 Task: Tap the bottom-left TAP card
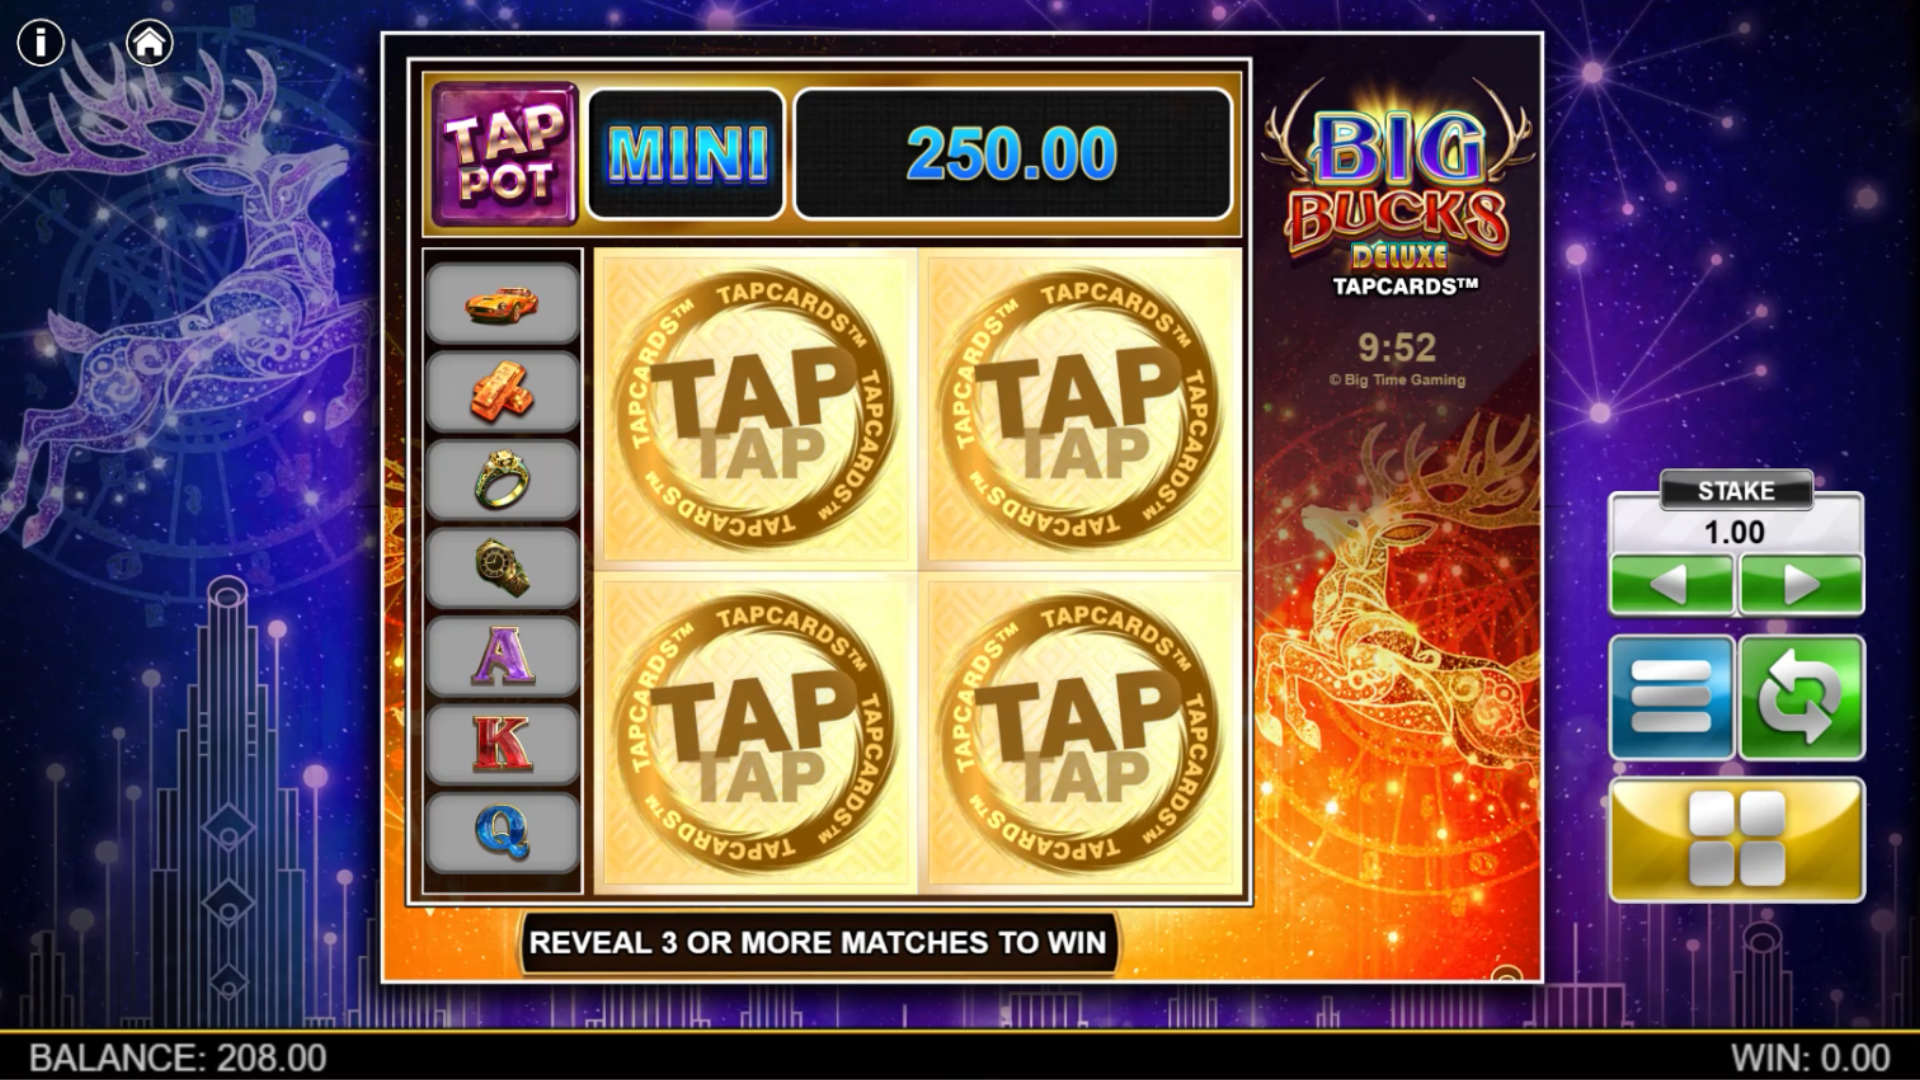pyautogui.click(x=756, y=733)
